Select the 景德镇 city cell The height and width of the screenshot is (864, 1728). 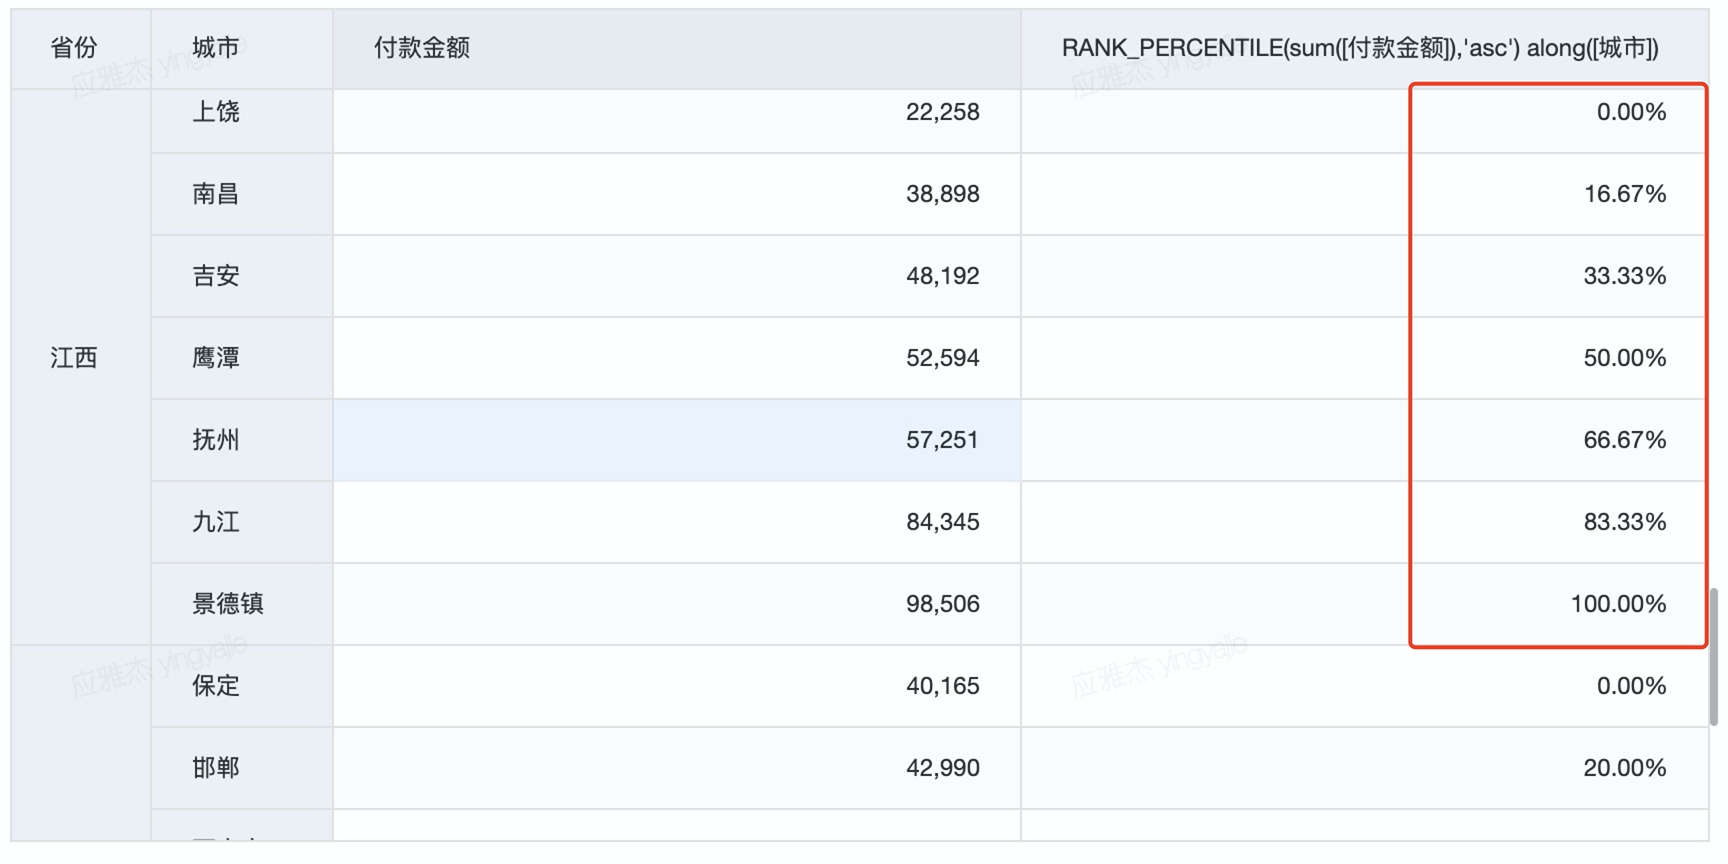coord(242,604)
